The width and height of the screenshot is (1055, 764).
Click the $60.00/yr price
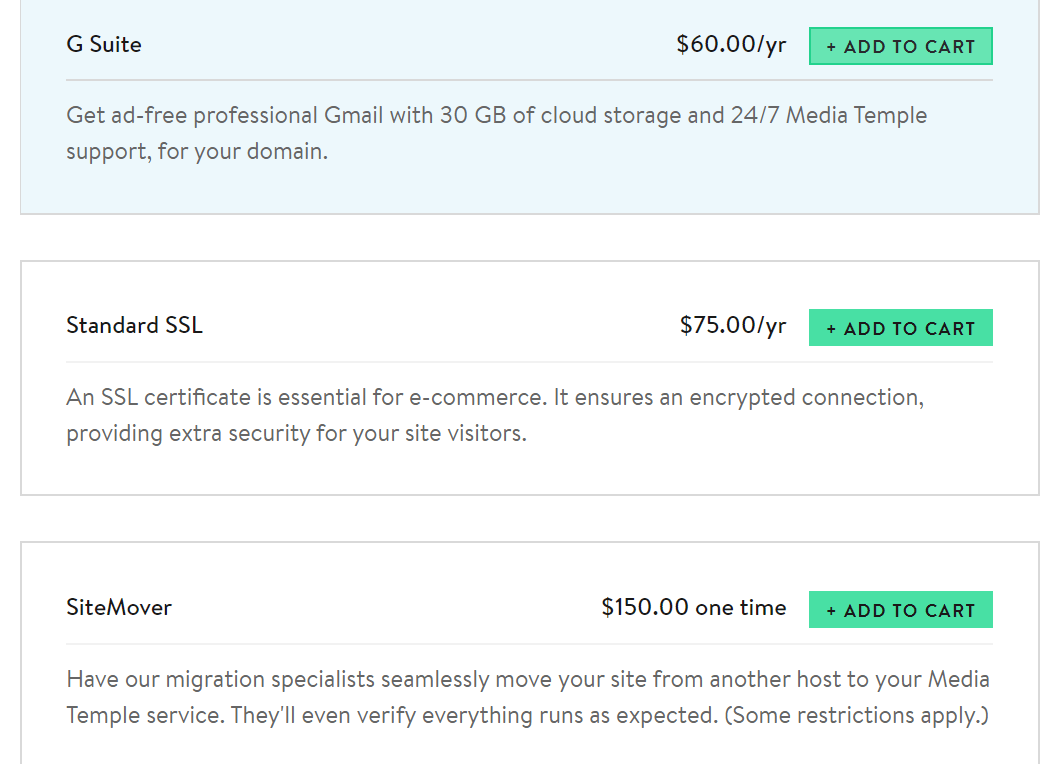click(x=731, y=44)
